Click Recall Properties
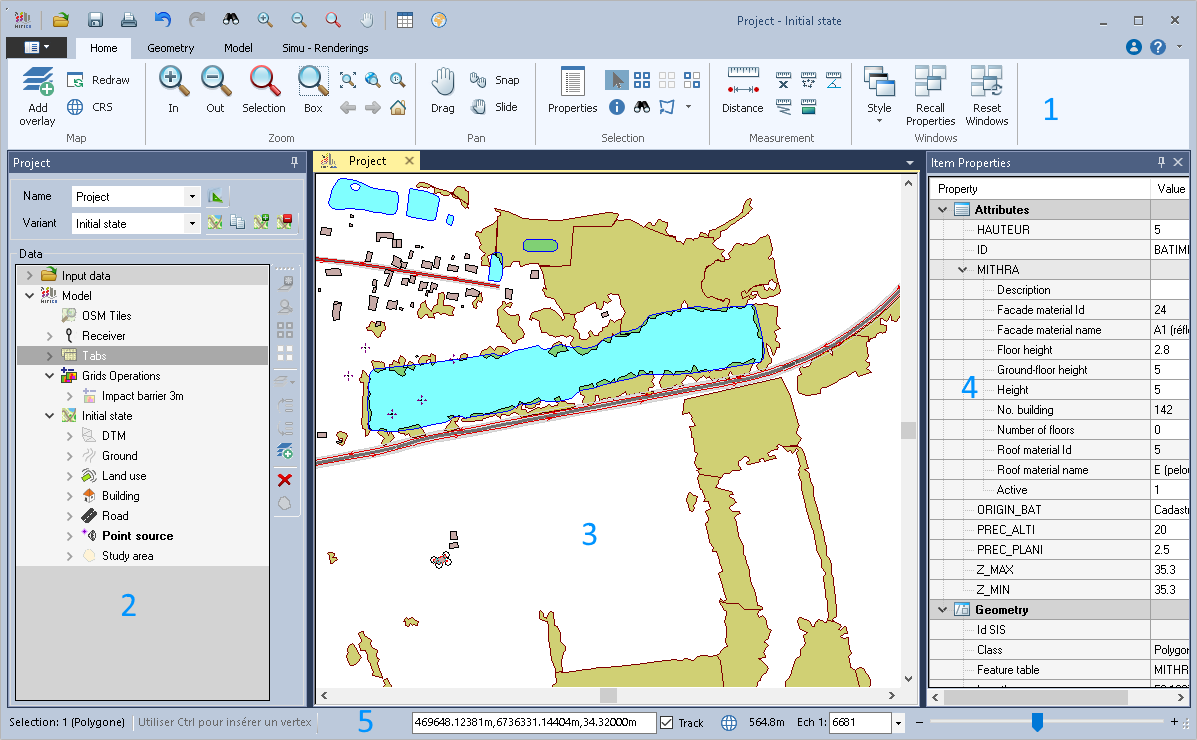 click(931, 95)
